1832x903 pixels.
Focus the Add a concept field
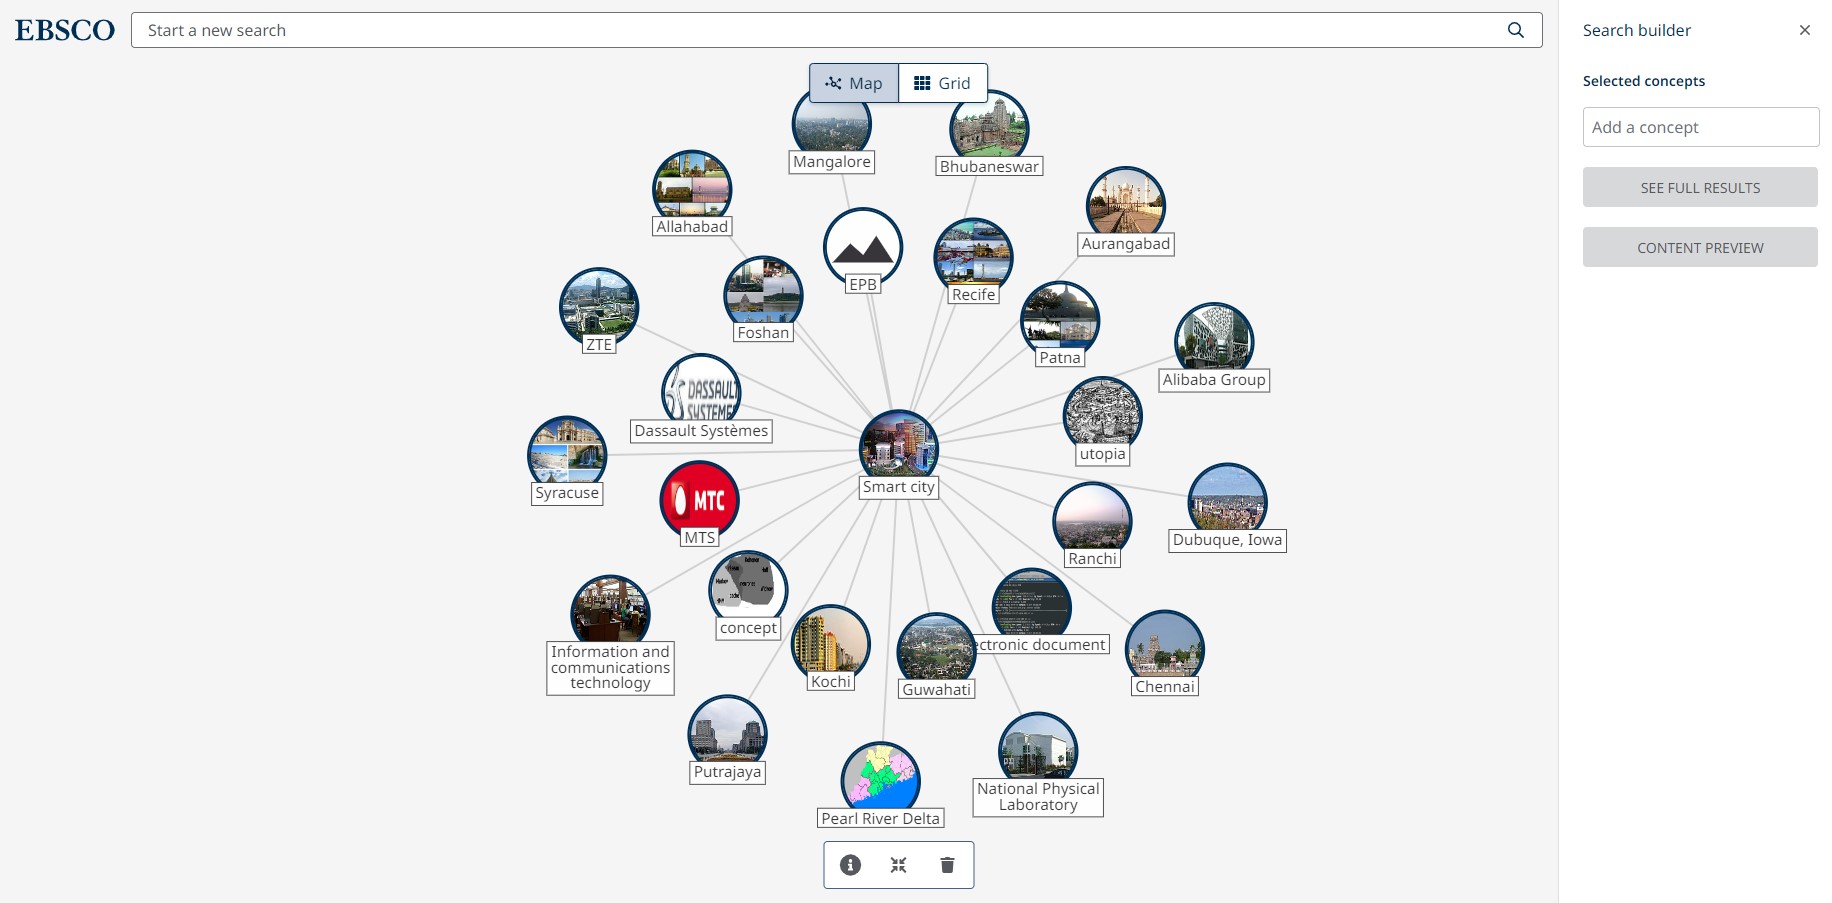click(1700, 127)
